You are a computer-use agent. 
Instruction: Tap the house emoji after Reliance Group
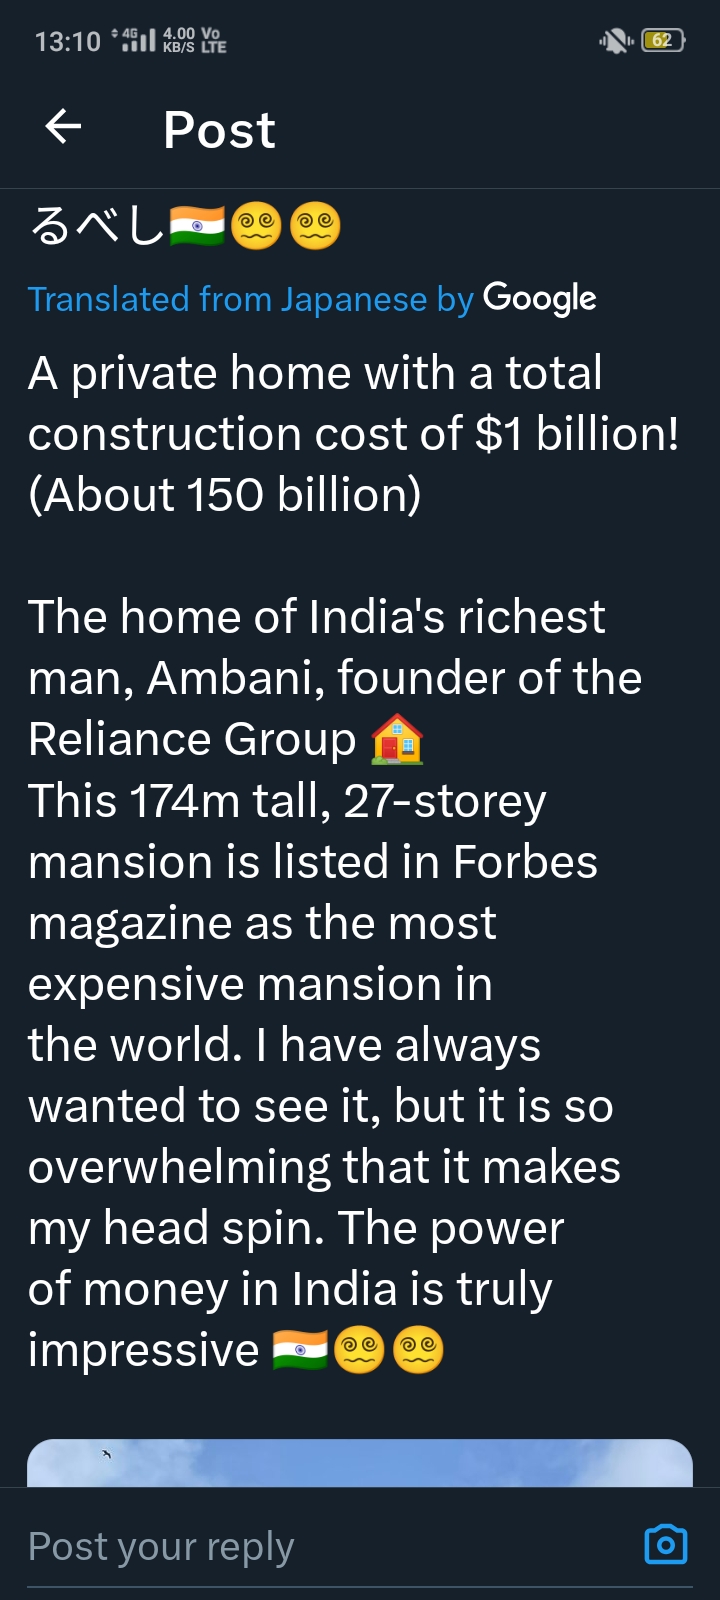[x=397, y=740]
